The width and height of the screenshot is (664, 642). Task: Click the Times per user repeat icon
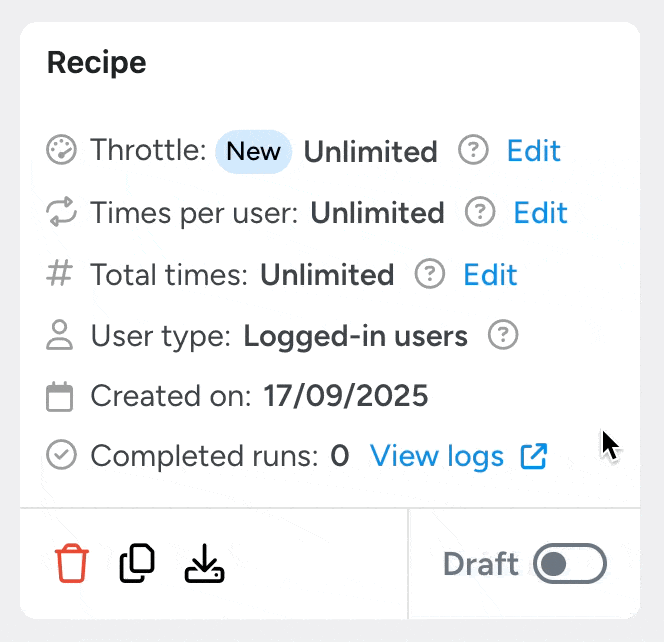click(x=62, y=212)
